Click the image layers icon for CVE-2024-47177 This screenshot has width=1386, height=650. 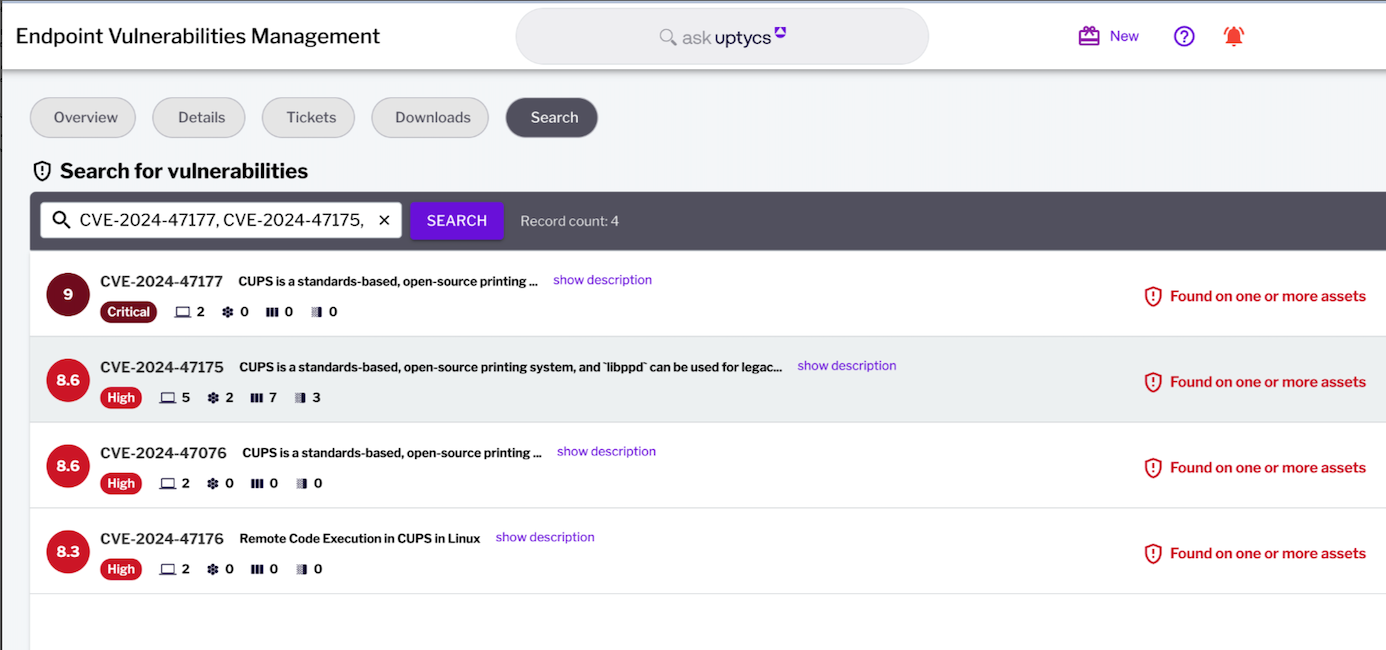click(316, 312)
